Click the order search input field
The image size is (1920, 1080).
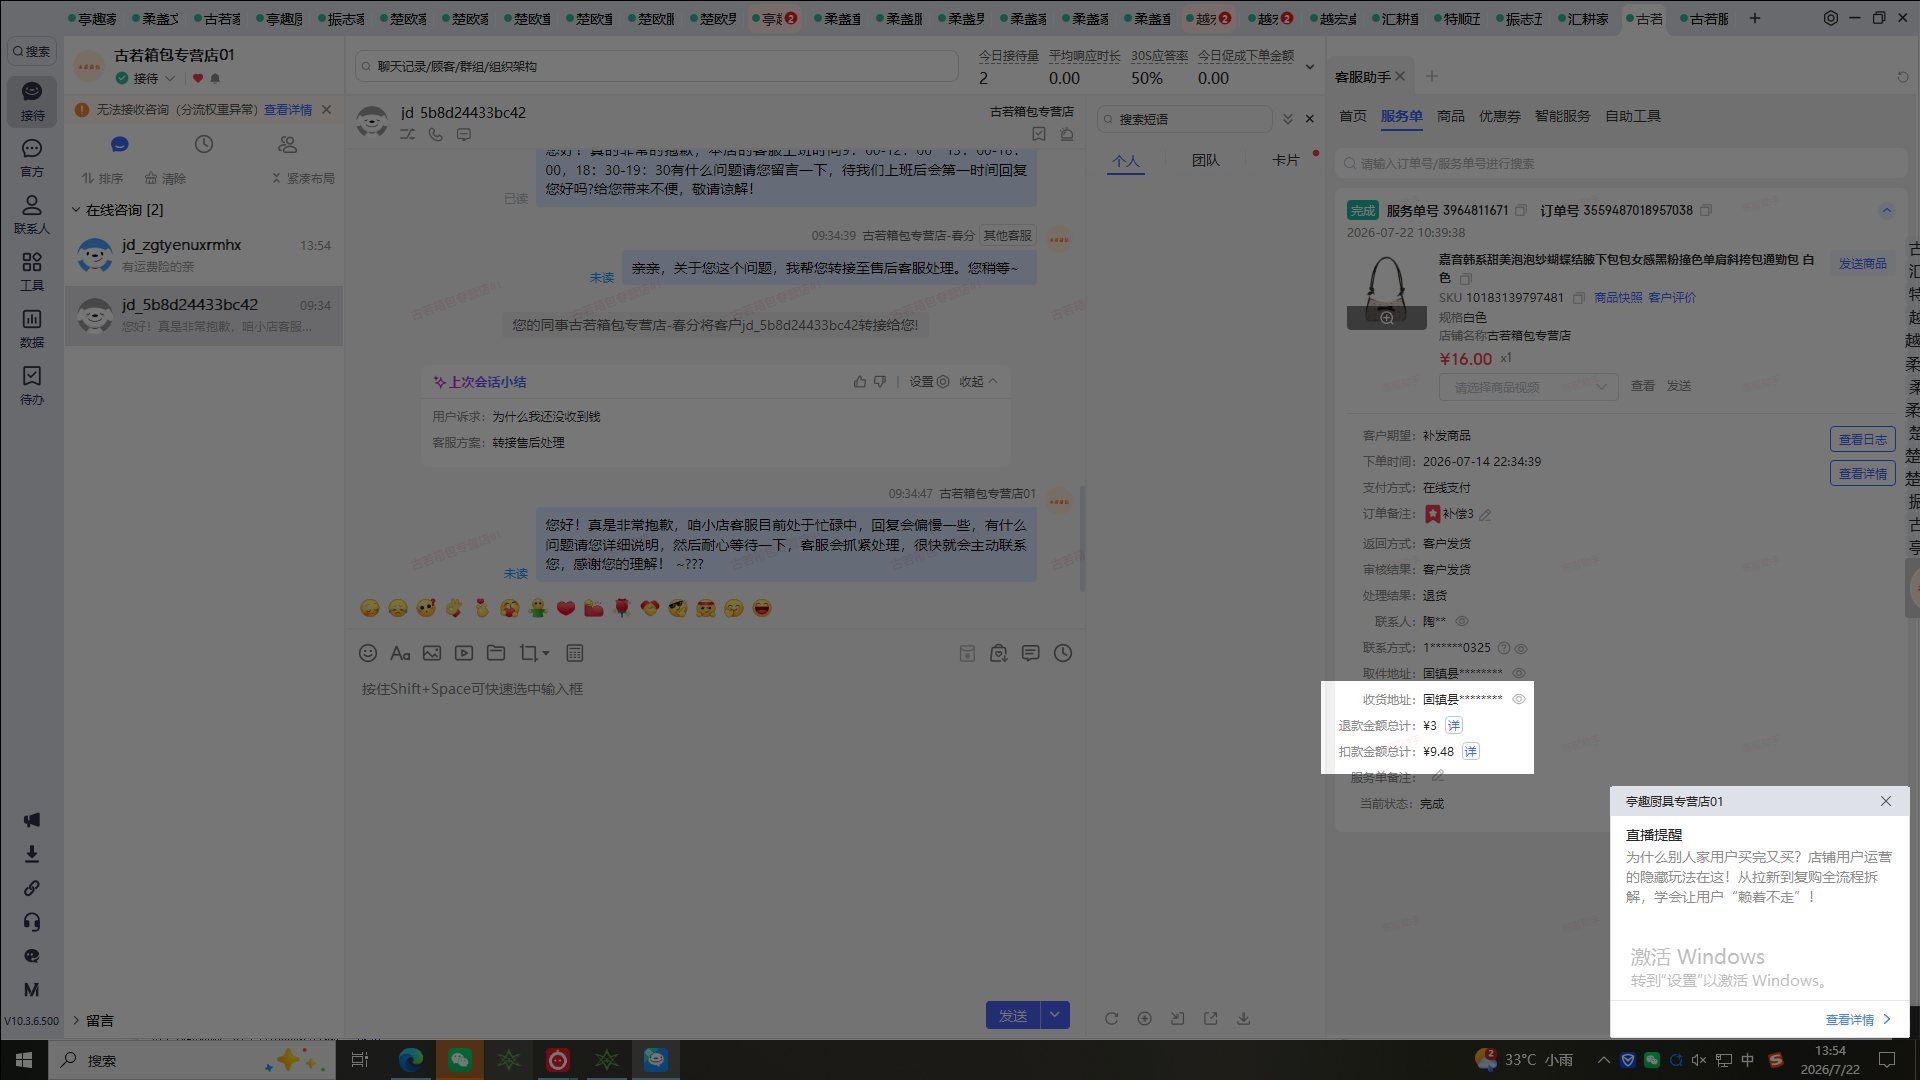1621,163
